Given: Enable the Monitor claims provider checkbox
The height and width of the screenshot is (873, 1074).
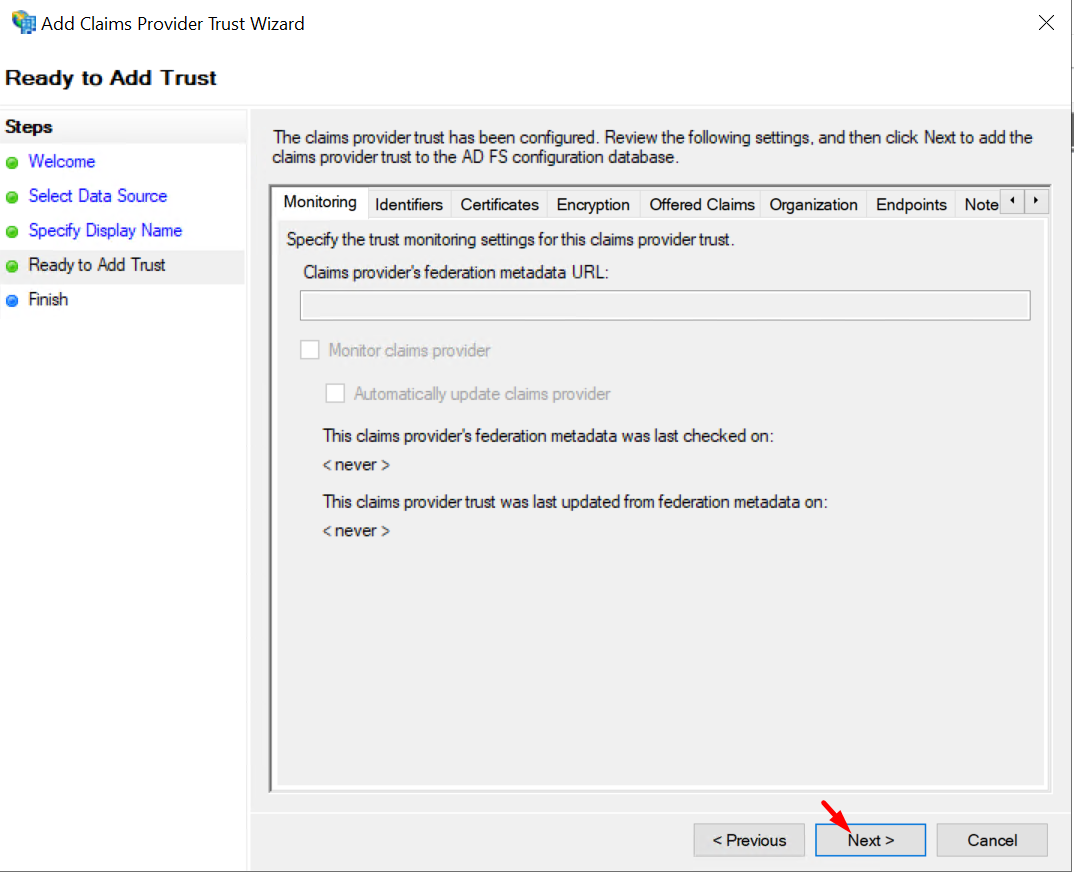Looking at the screenshot, I should 310,350.
